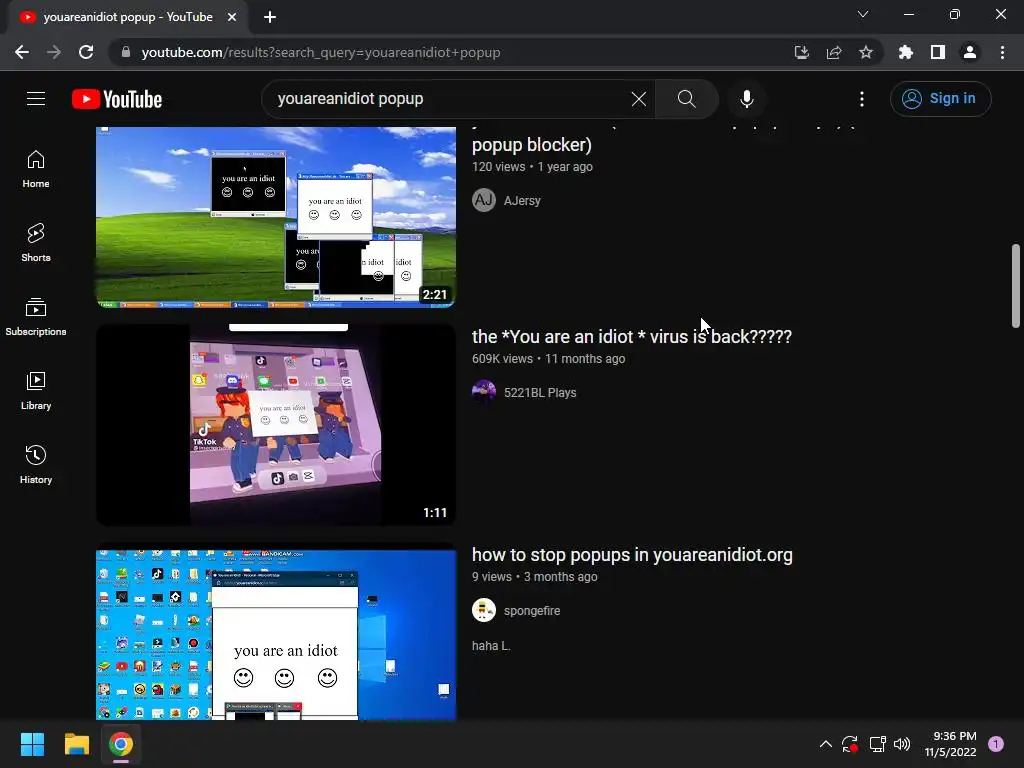
Task: Open network settings from the tray
Action: coord(877,744)
